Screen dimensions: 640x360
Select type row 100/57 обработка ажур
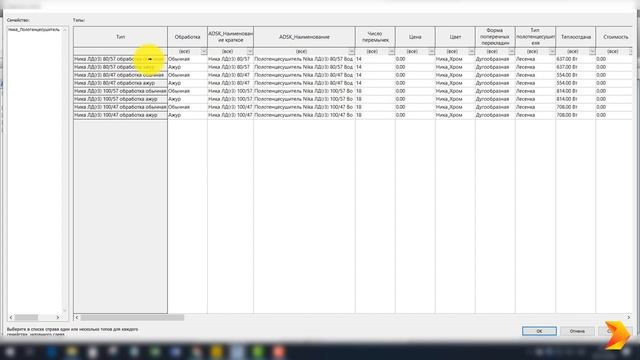coord(120,99)
